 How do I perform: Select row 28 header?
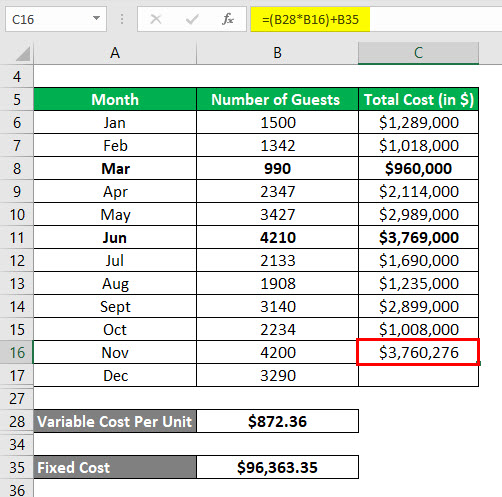[17, 421]
